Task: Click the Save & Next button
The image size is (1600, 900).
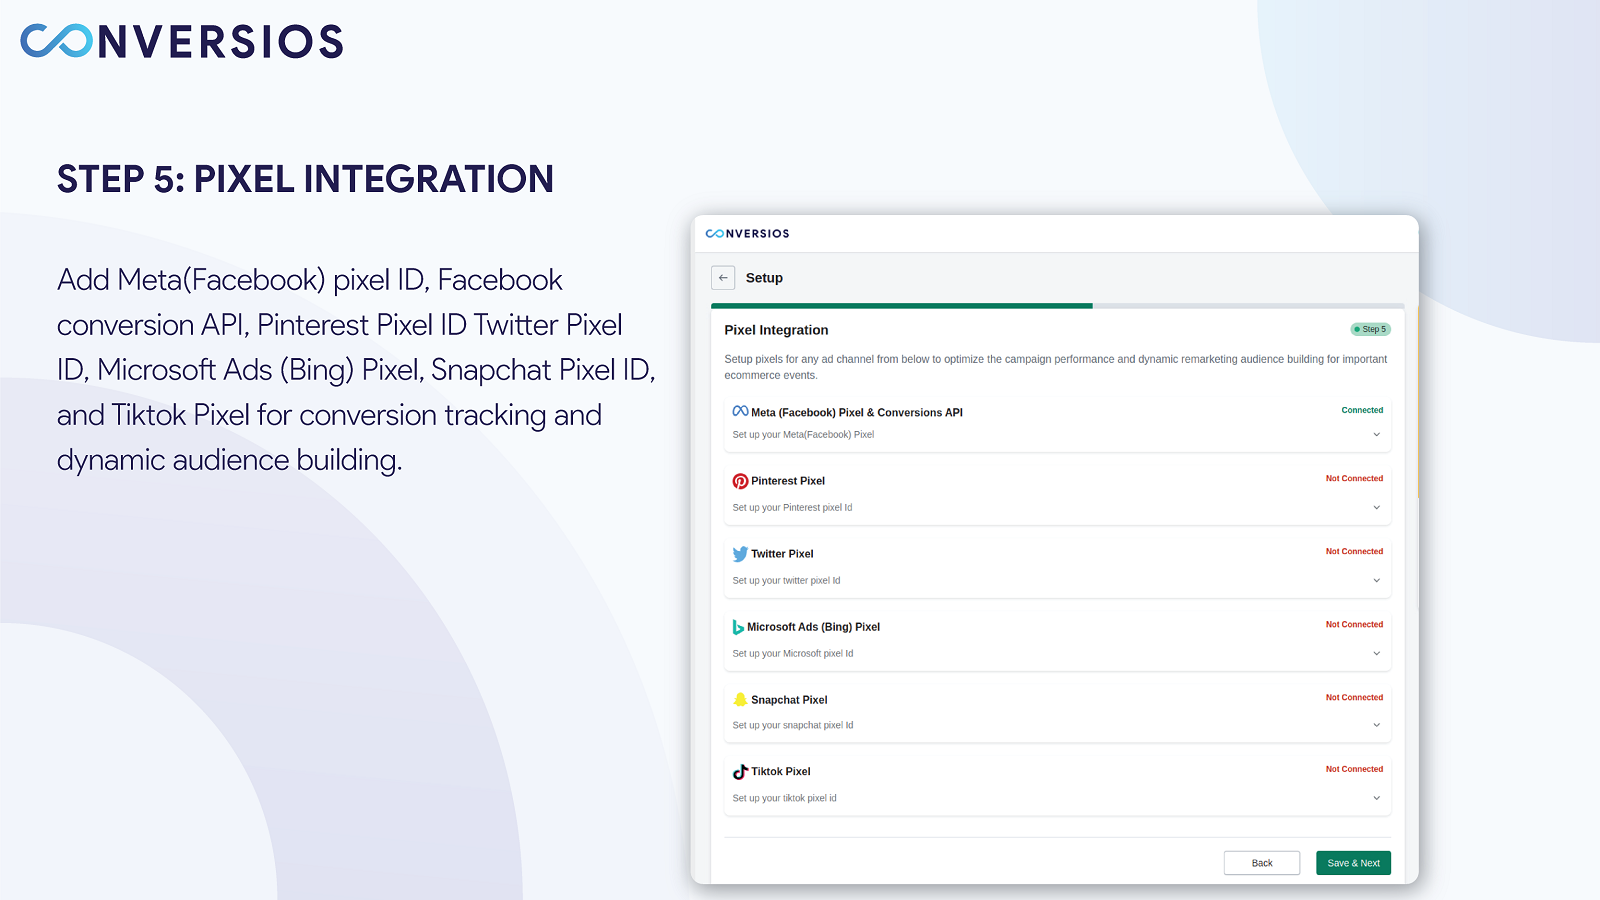Action: (1353, 863)
